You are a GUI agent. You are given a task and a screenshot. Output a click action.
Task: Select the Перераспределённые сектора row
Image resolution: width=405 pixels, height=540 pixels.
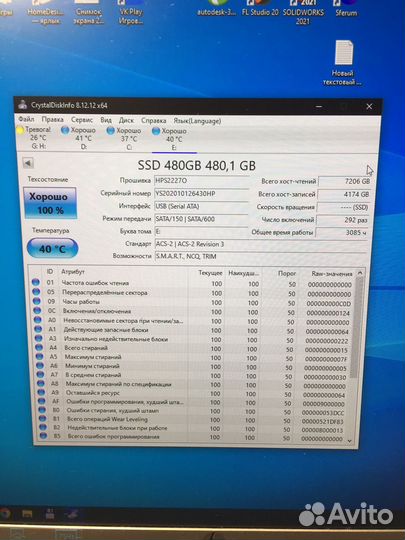pyautogui.click(x=193, y=293)
